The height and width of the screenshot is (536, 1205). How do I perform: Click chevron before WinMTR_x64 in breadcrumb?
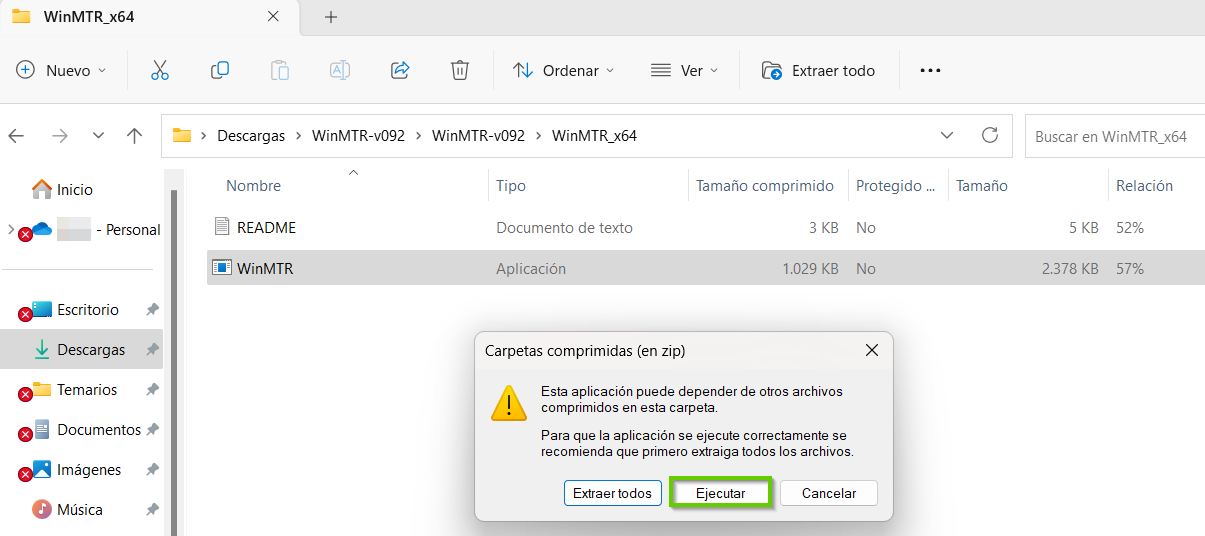point(539,136)
